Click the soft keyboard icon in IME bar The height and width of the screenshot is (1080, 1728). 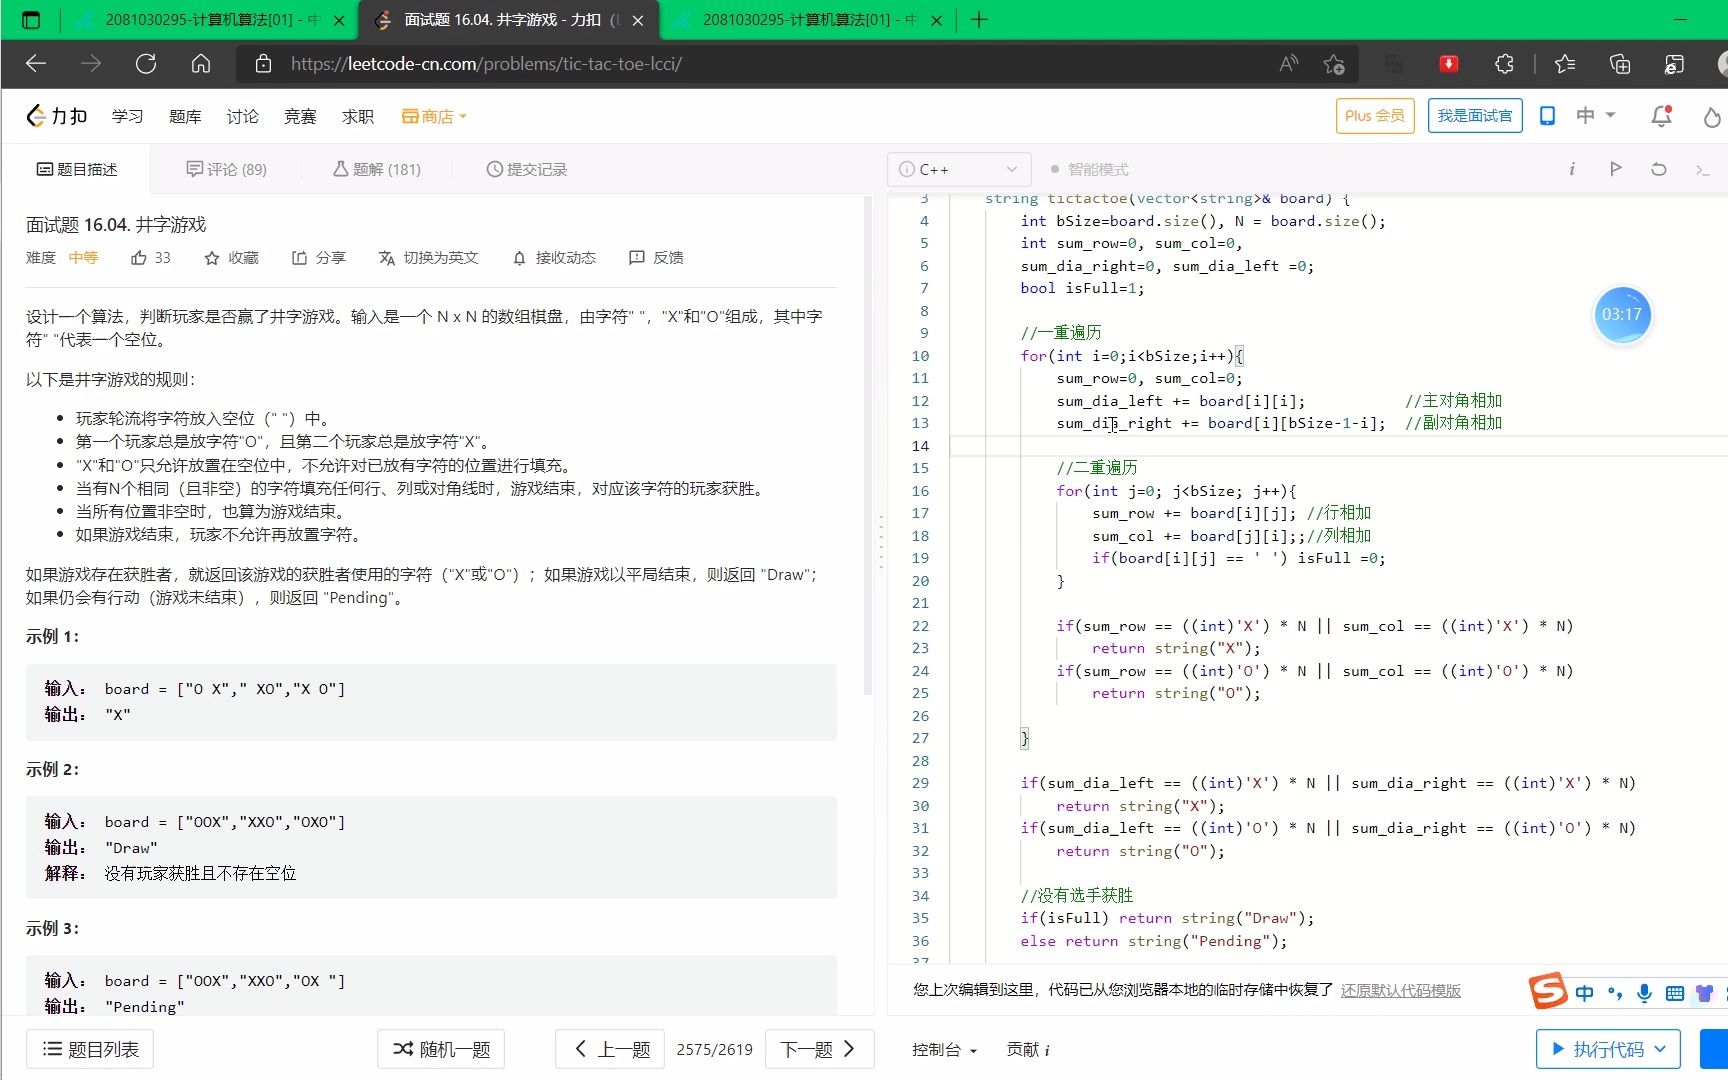(x=1675, y=993)
